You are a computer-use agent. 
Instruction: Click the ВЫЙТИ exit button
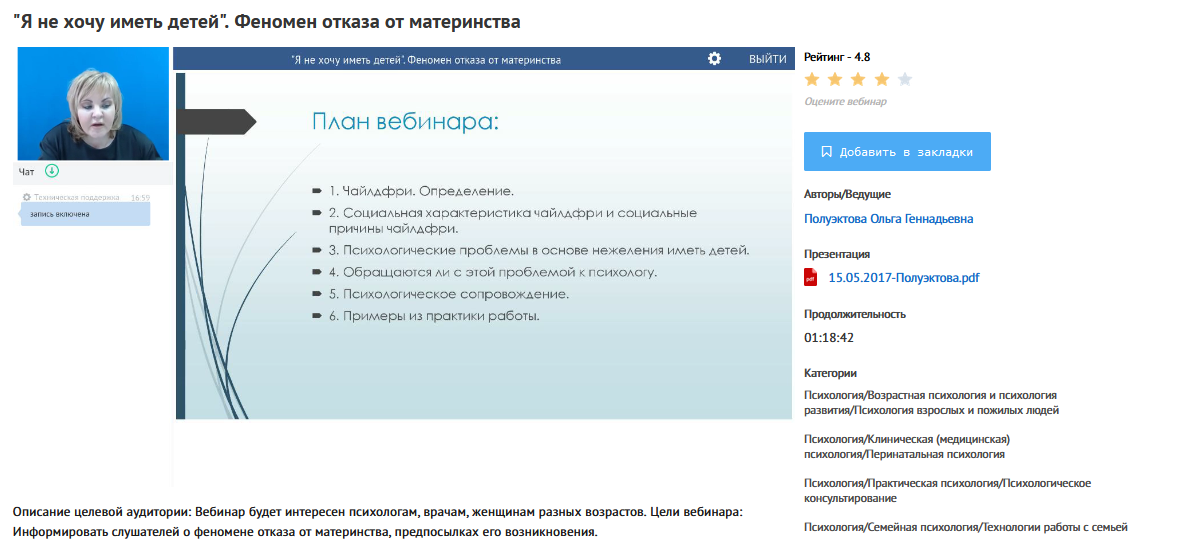click(x=767, y=59)
